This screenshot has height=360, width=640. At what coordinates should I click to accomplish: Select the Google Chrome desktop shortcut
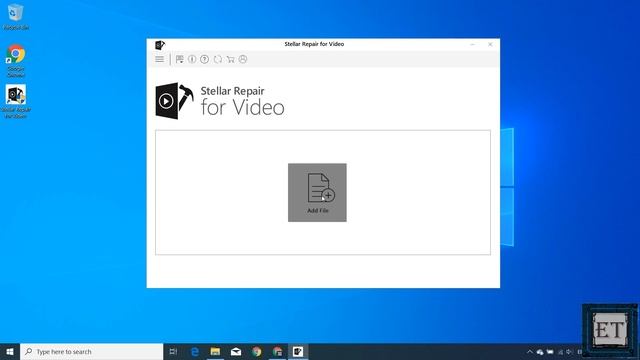point(16,61)
